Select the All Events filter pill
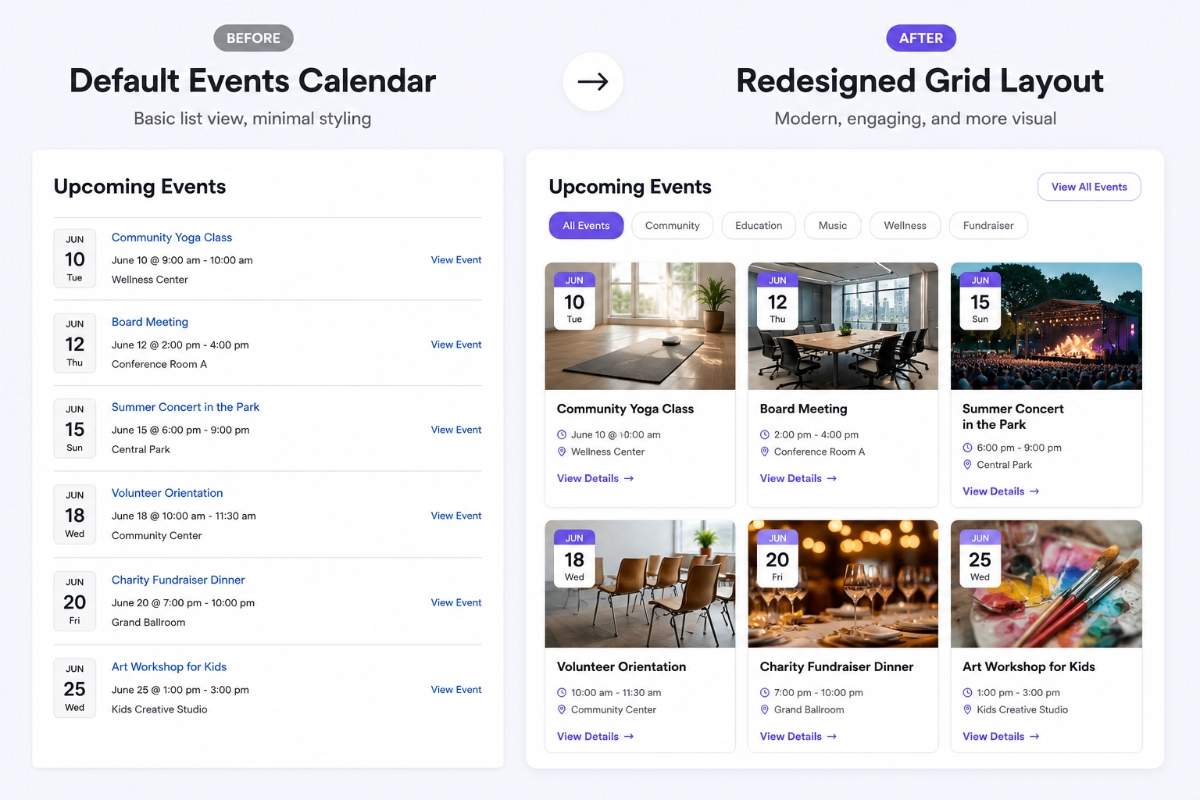Screen dimensions: 1200x800 (x=586, y=226)
